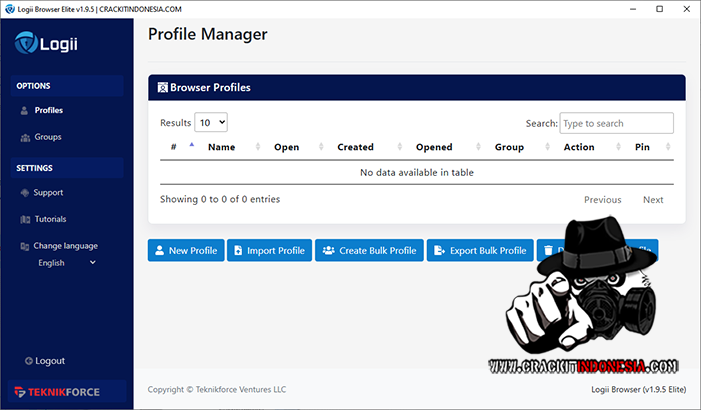Image resolution: width=701 pixels, height=410 pixels.
Task: Click 'Copyright © Teknikforce Ventures LLC' text
Action: pos(217,389)
